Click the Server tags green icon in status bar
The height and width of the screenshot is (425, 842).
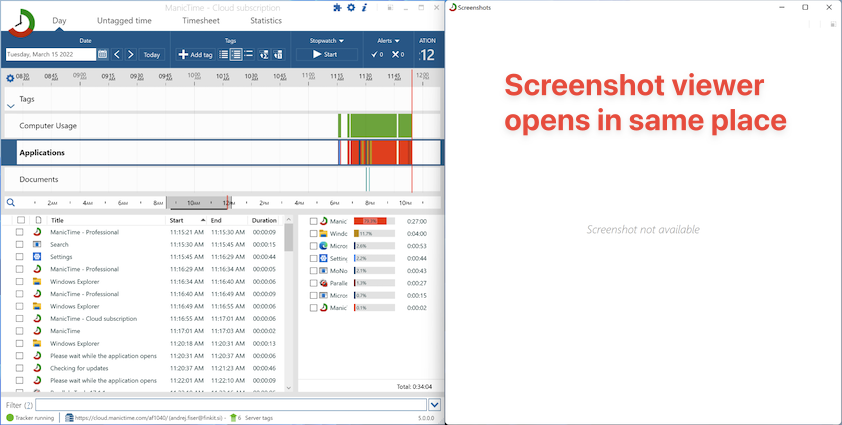[x=233, y=417]
